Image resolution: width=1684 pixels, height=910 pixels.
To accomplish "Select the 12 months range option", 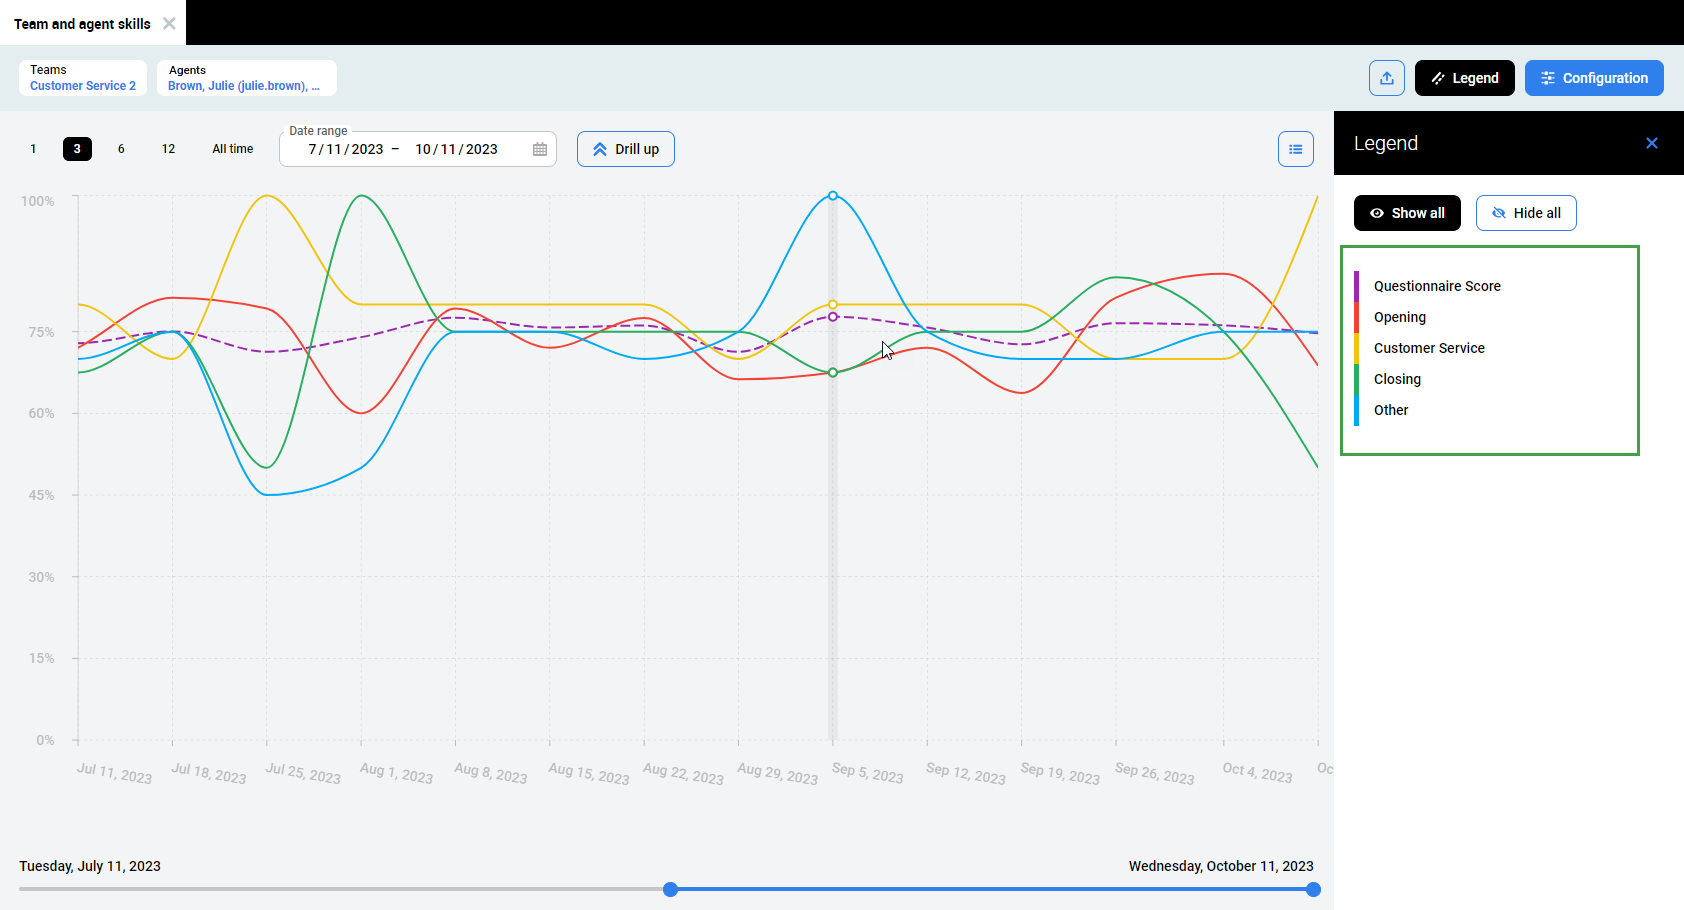I will click(168, 149).
